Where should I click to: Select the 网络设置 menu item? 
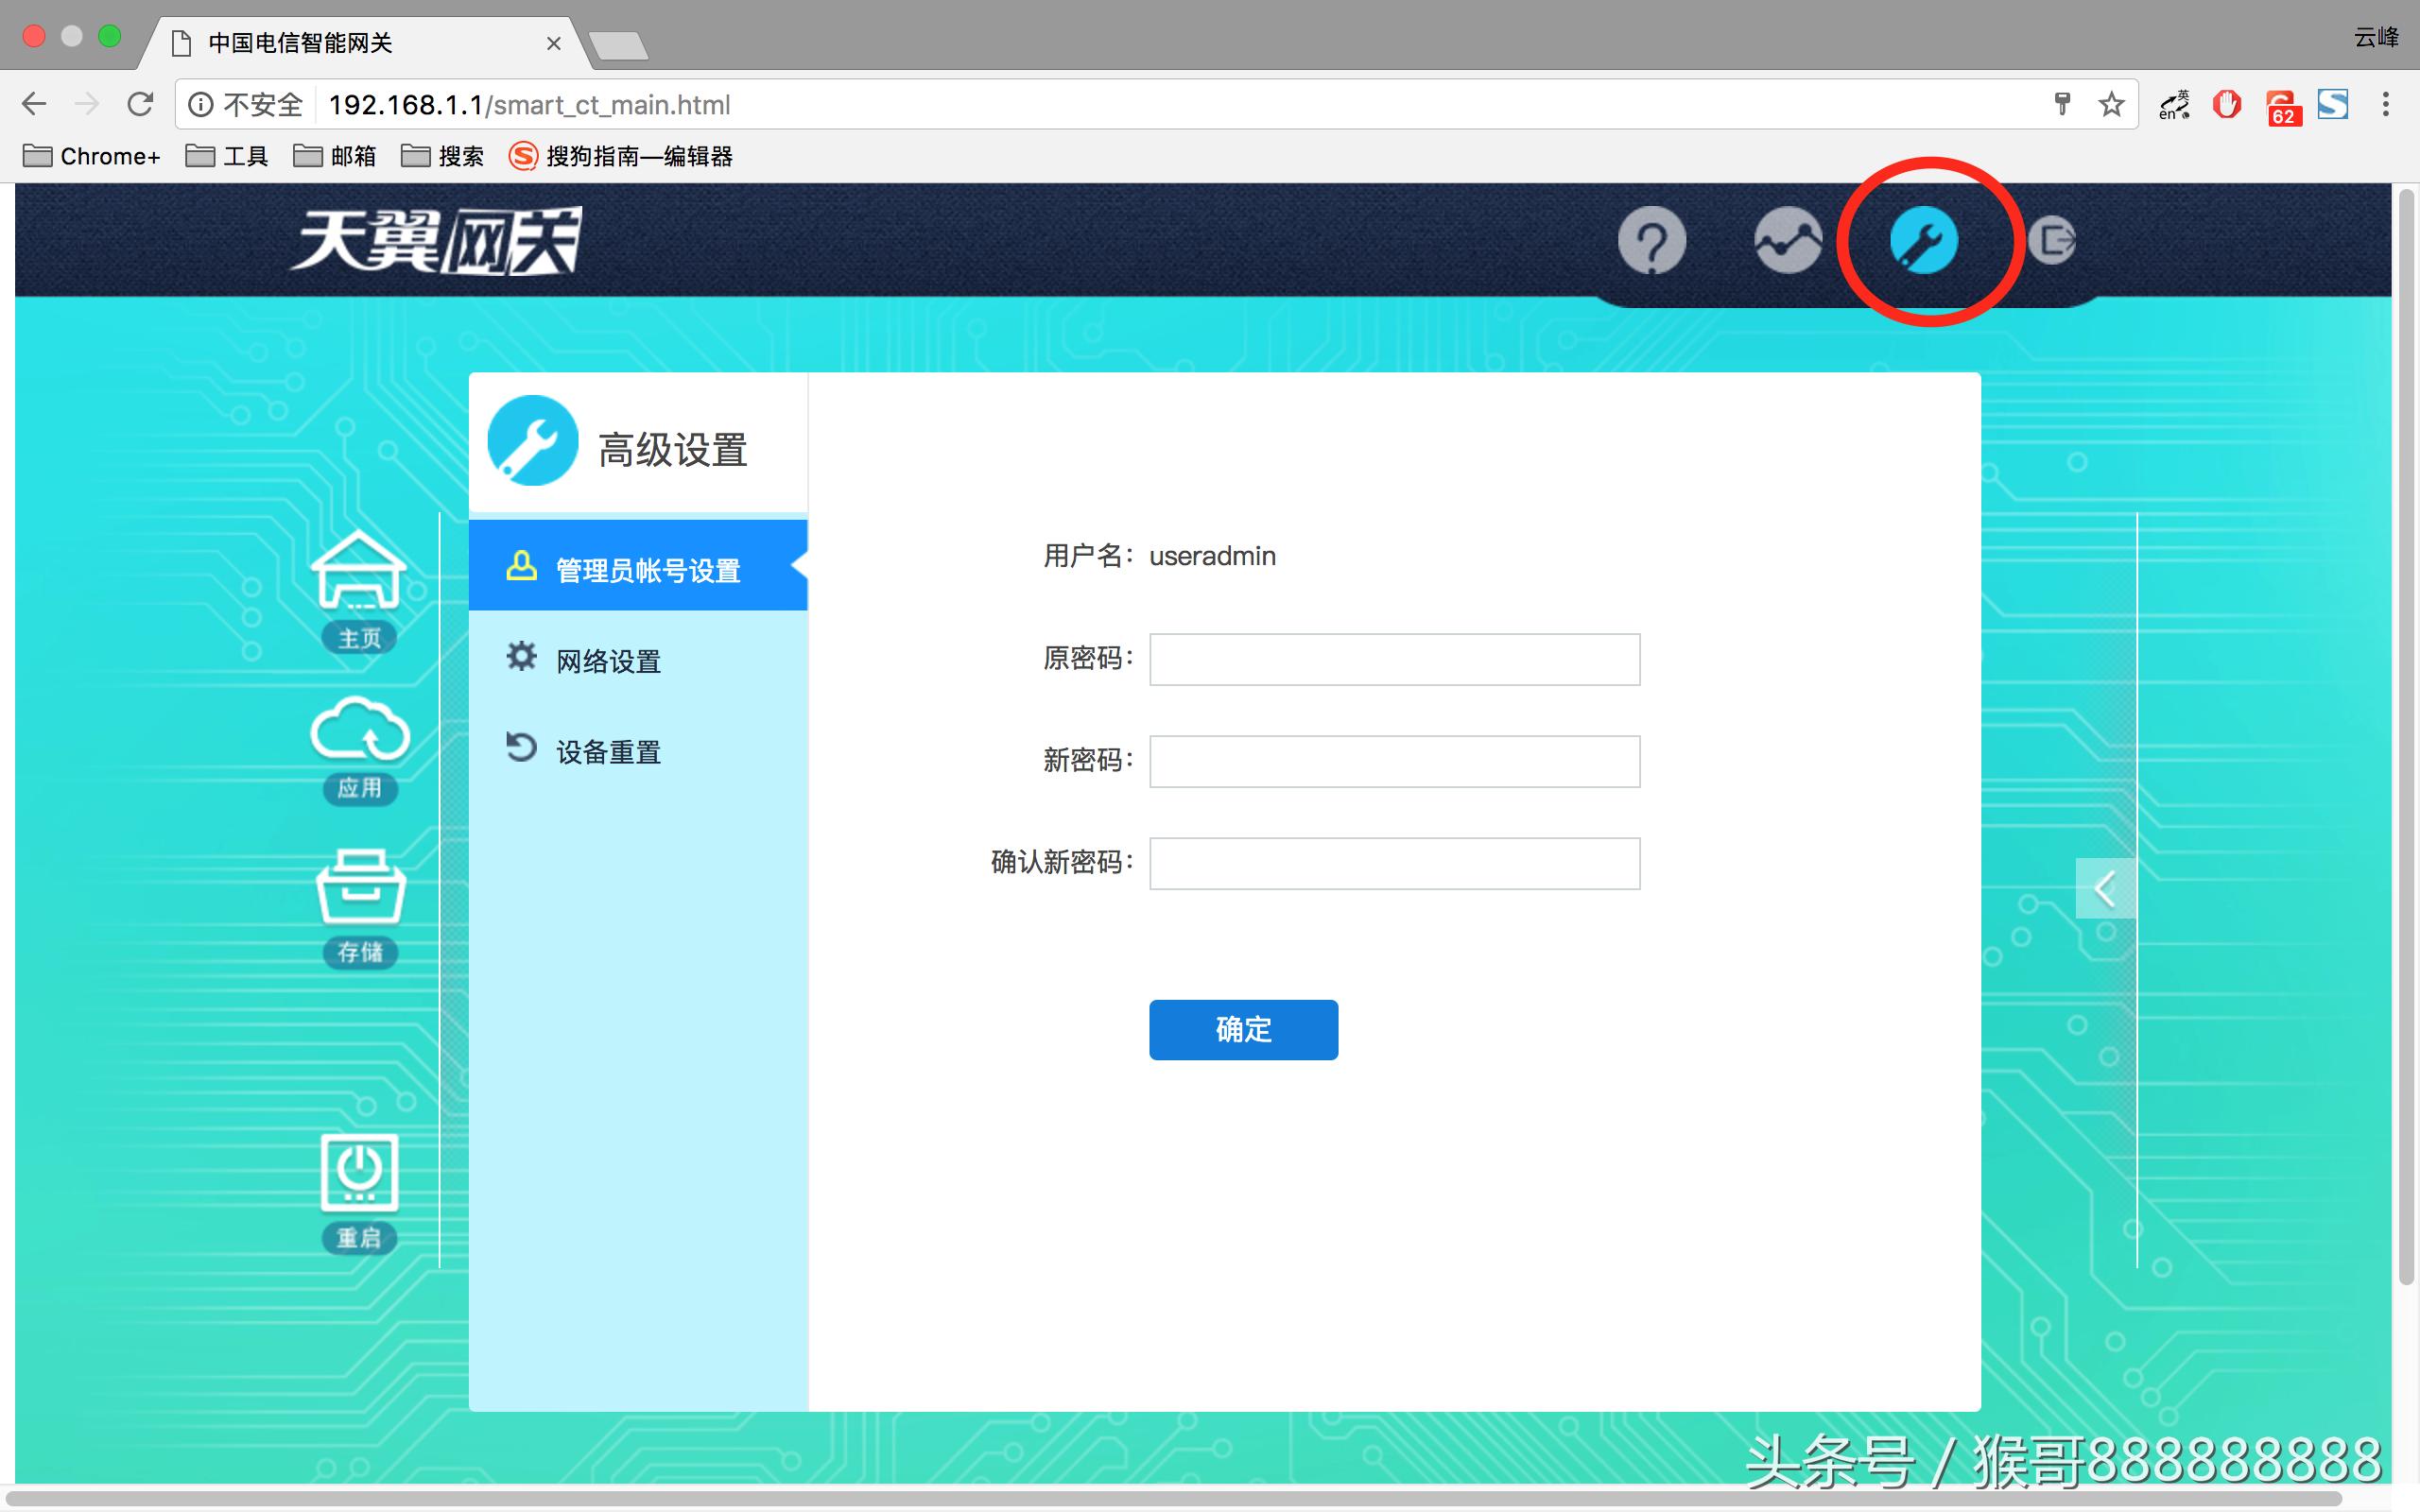(x=606, y=660)
